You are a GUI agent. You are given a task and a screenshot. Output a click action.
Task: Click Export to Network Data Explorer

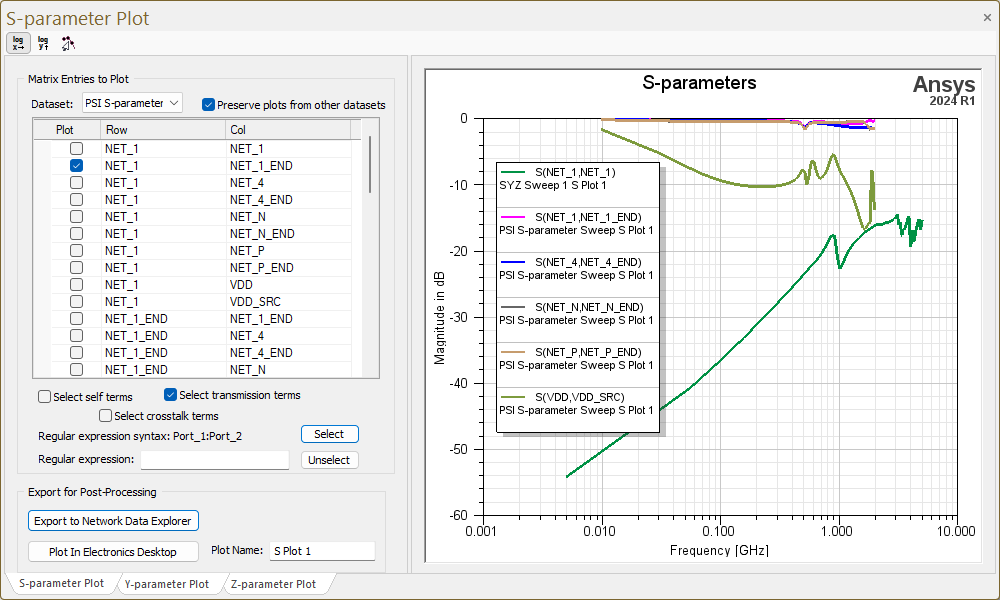tap(113, 520)
